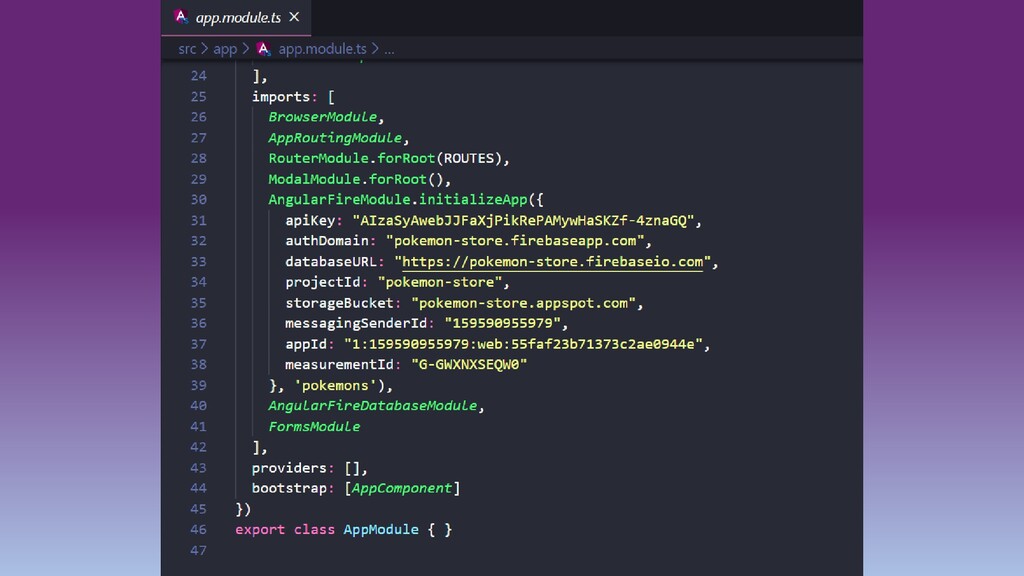Select the app.module.ts editor tab
This screenshot has width=1024, height=576.
[x=236, y=18]
